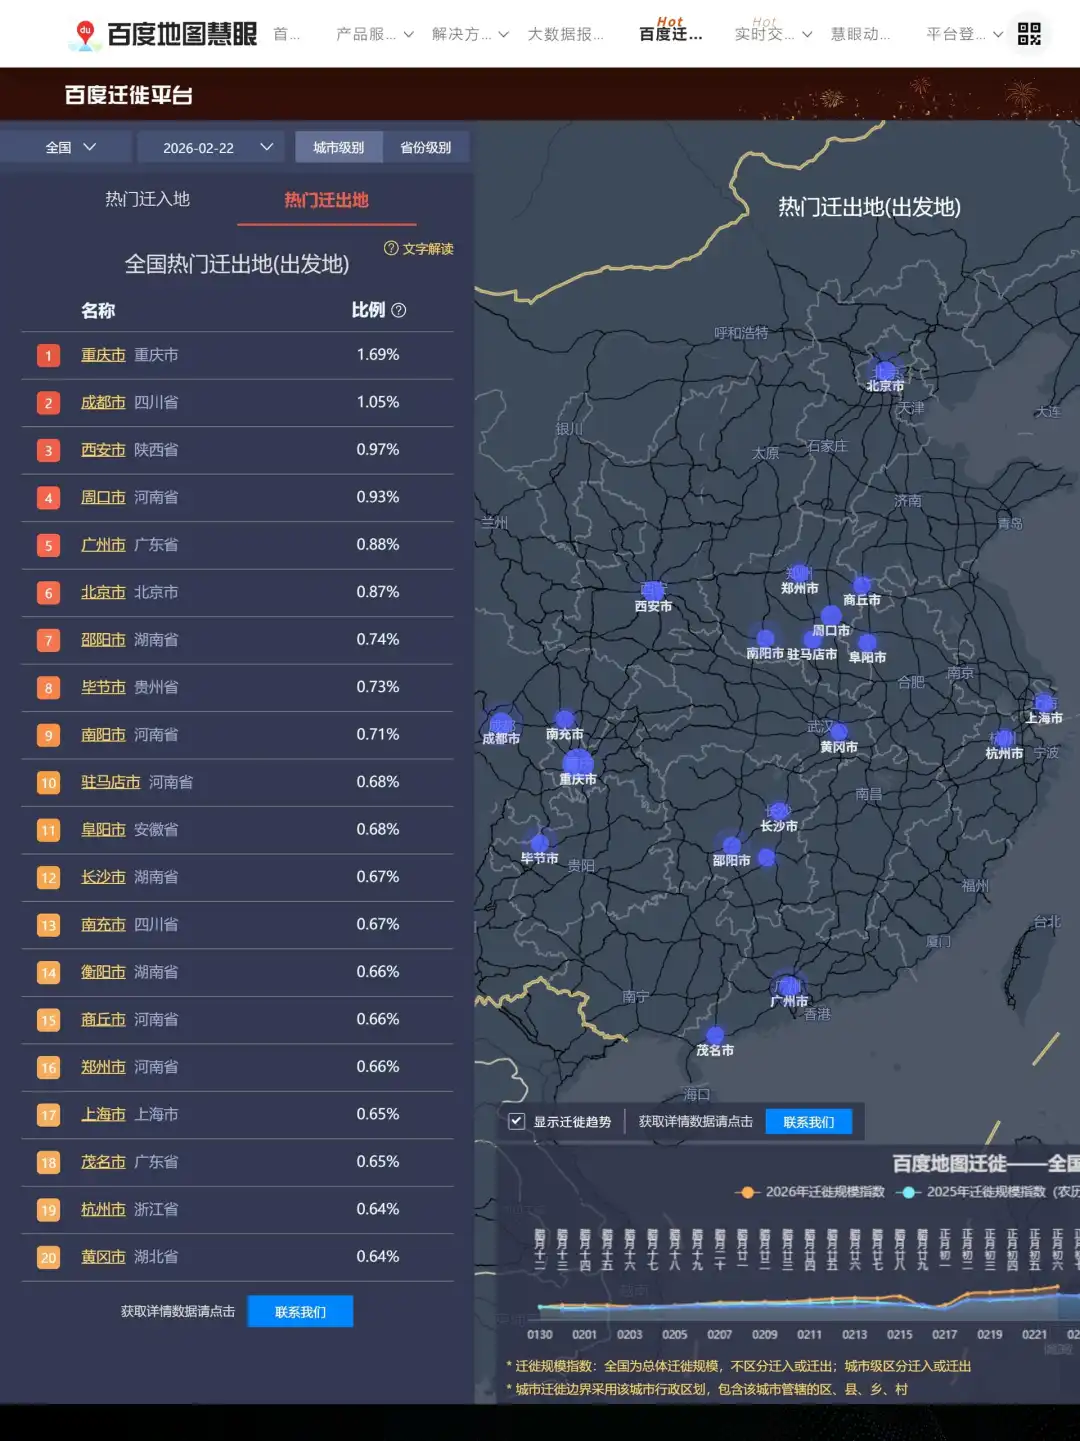
Task: Open the 慧眼动态 nav item
Action: coord(860,34)
